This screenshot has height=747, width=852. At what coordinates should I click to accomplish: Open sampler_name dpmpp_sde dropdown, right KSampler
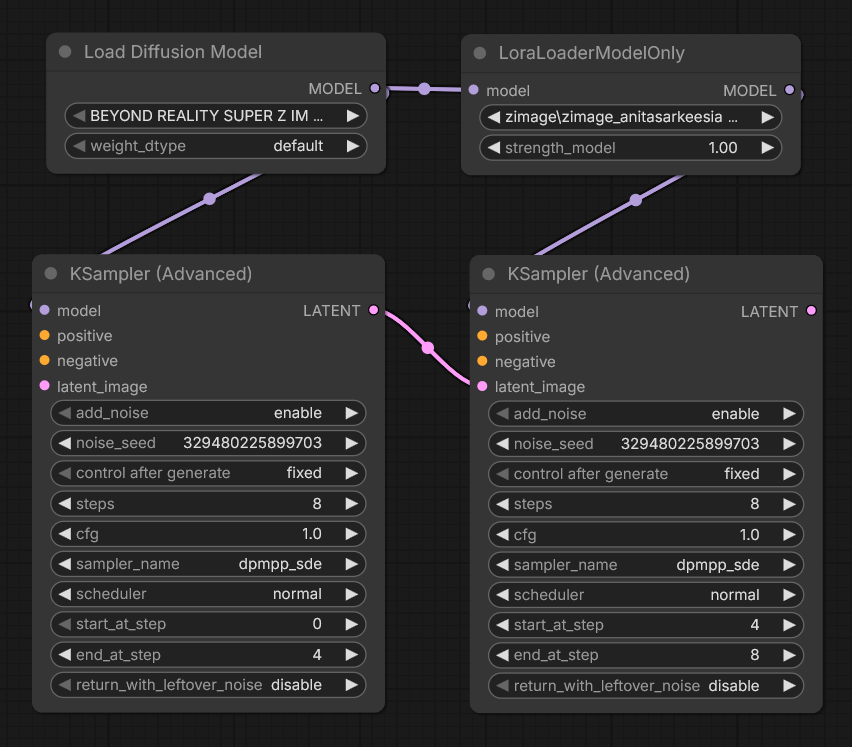(x=646, y=565)
